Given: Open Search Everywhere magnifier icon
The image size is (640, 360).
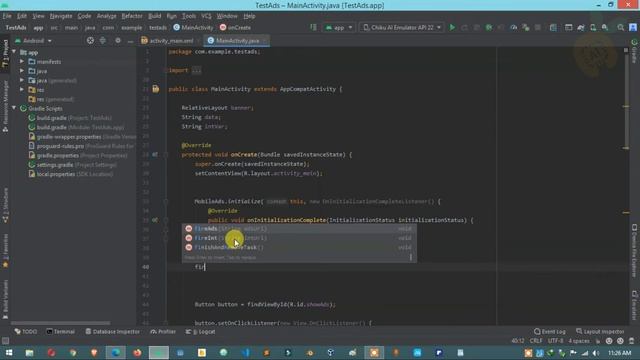Looking at the screenshot, I should [620, 27].
